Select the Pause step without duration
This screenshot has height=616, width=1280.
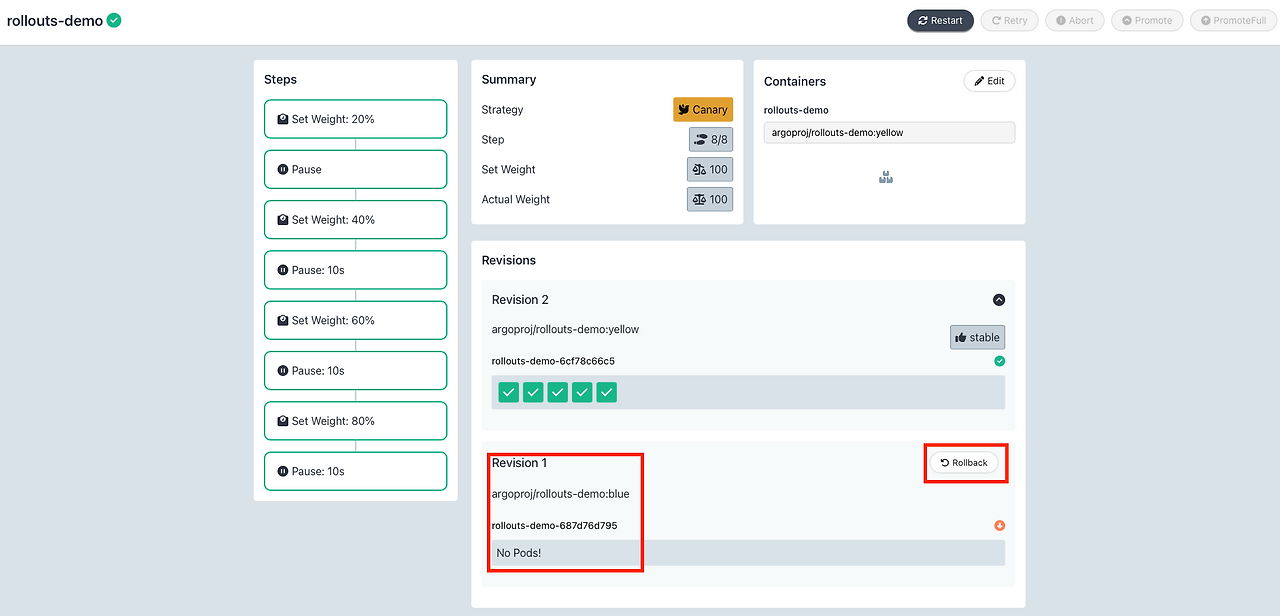(355, 169)
